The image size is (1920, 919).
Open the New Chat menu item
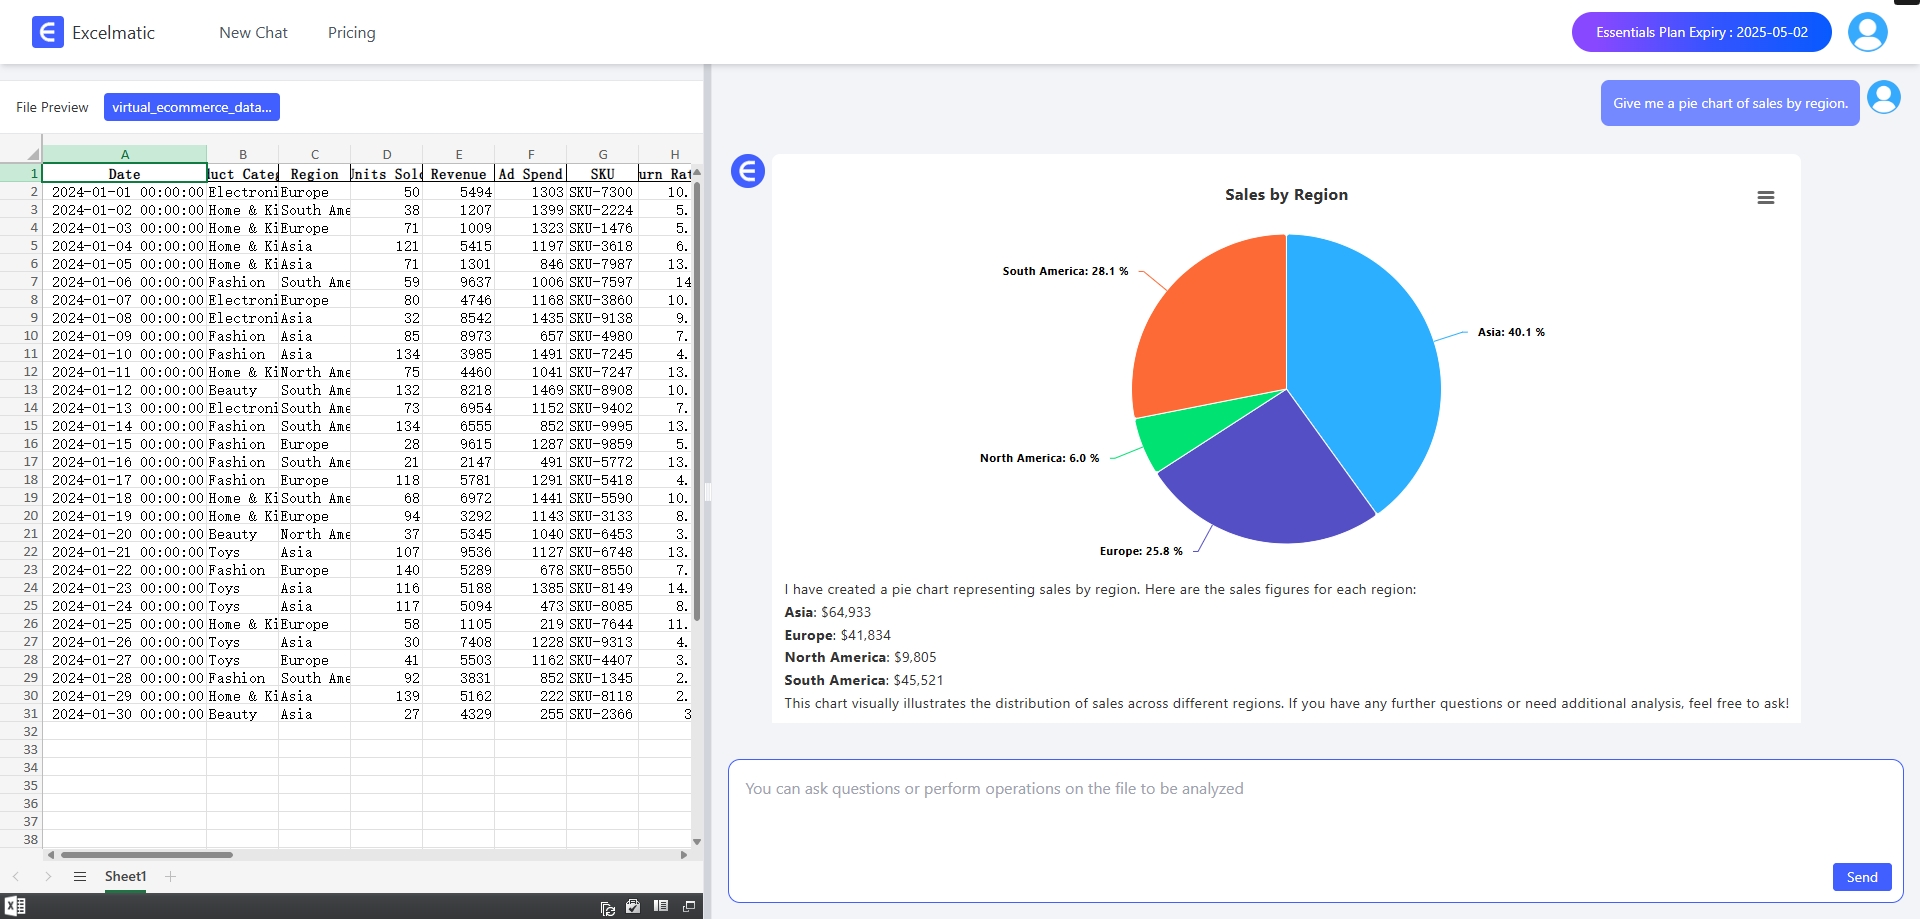pos(253,33)
